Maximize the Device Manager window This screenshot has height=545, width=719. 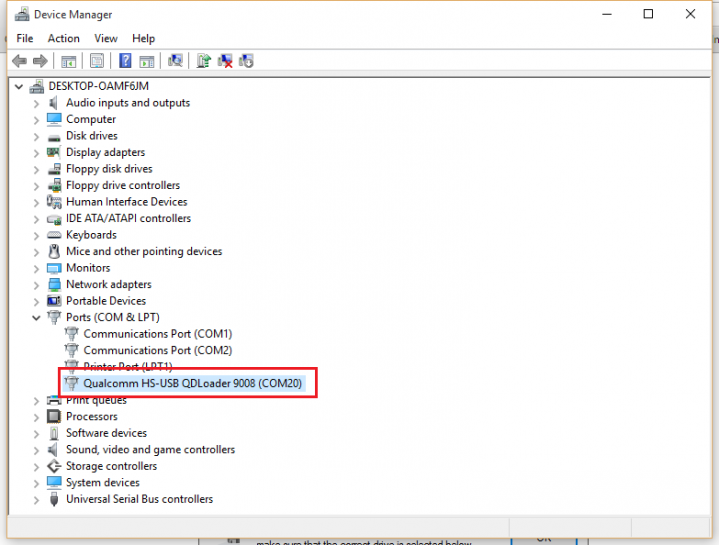coord(648,14)
